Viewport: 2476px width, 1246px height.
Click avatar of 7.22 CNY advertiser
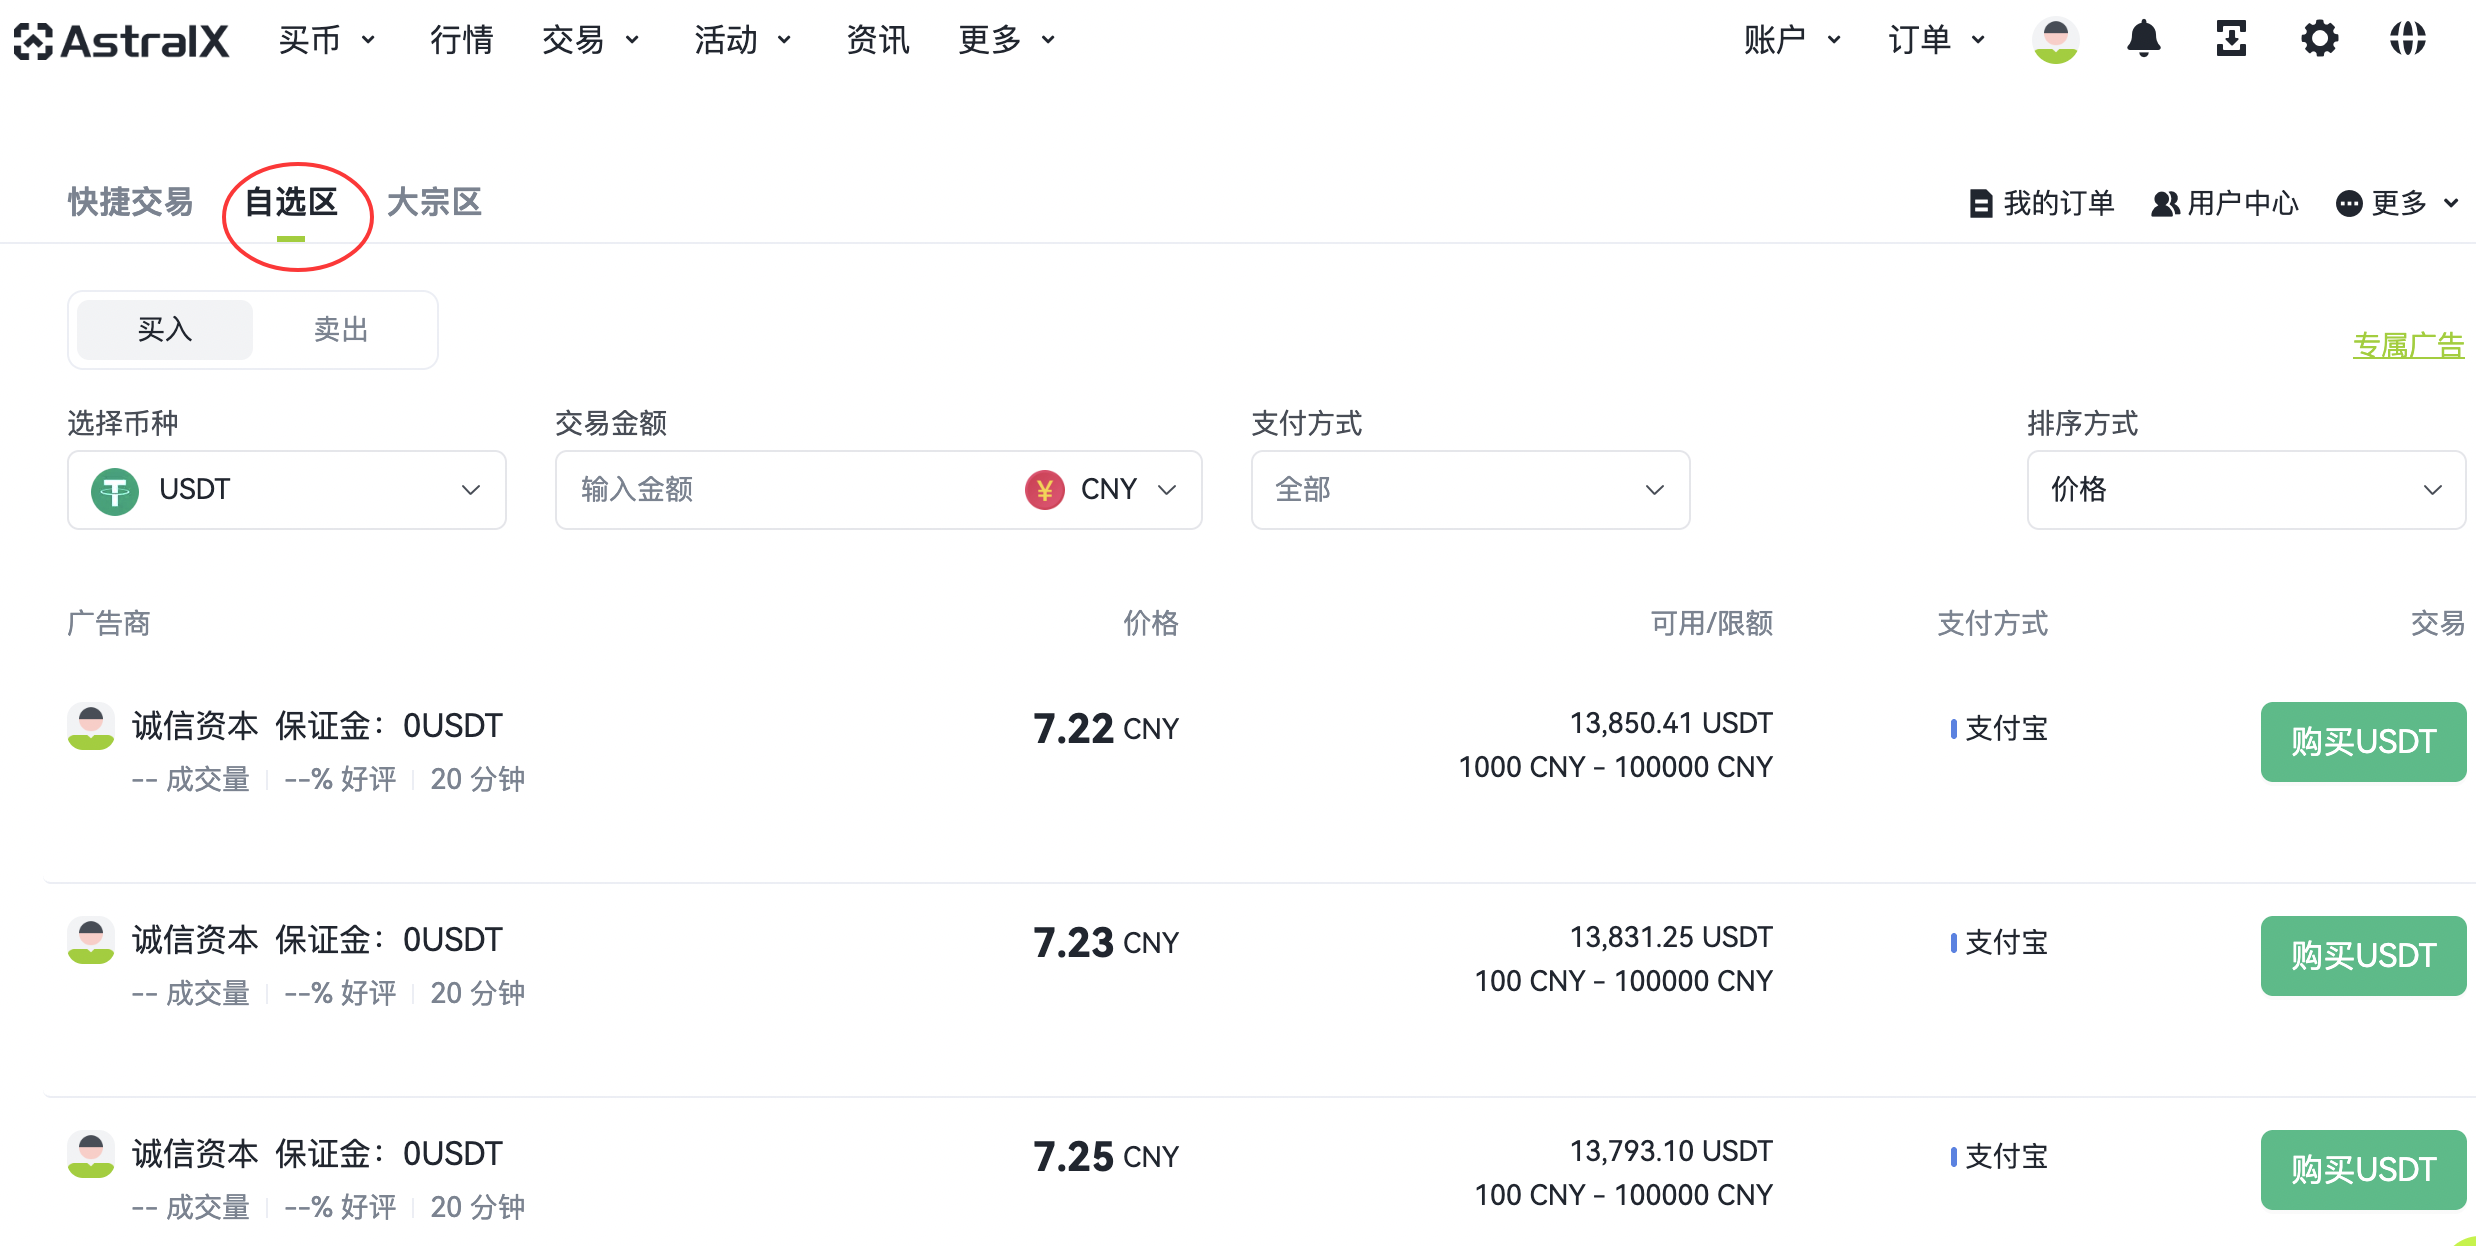(91, 726)
